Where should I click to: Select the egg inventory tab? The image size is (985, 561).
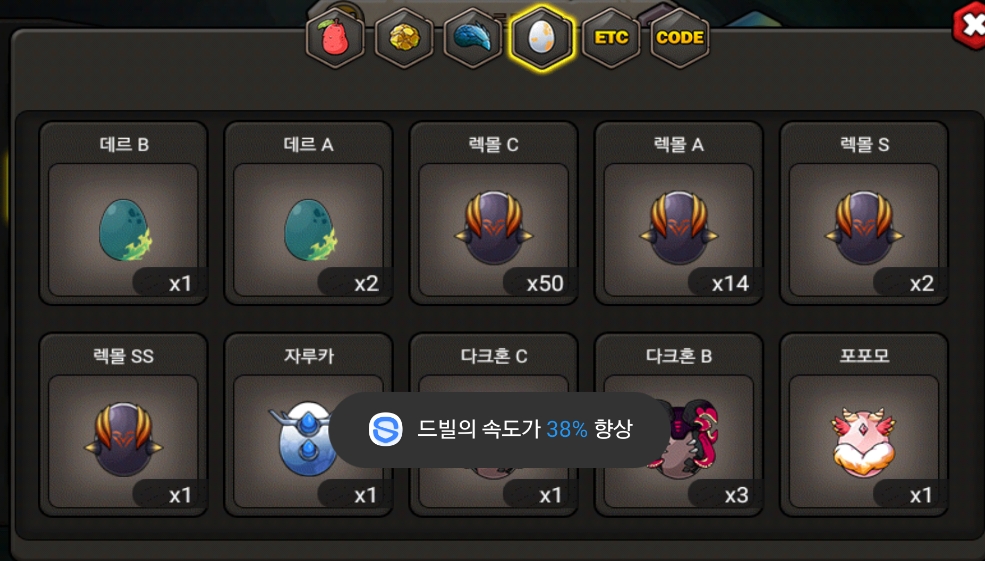[541, 38]
